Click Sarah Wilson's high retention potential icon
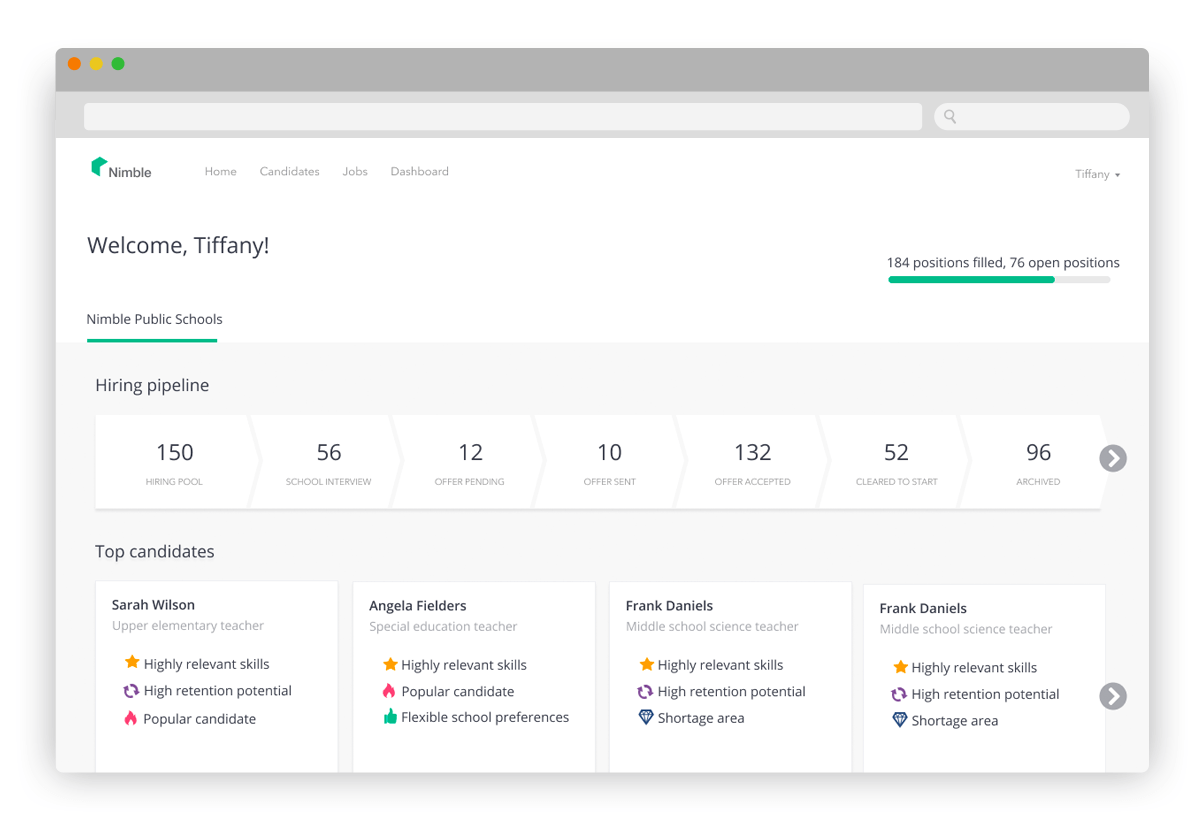The height and width of the screenshot is (837, 1200). click(x=131, y=691)
